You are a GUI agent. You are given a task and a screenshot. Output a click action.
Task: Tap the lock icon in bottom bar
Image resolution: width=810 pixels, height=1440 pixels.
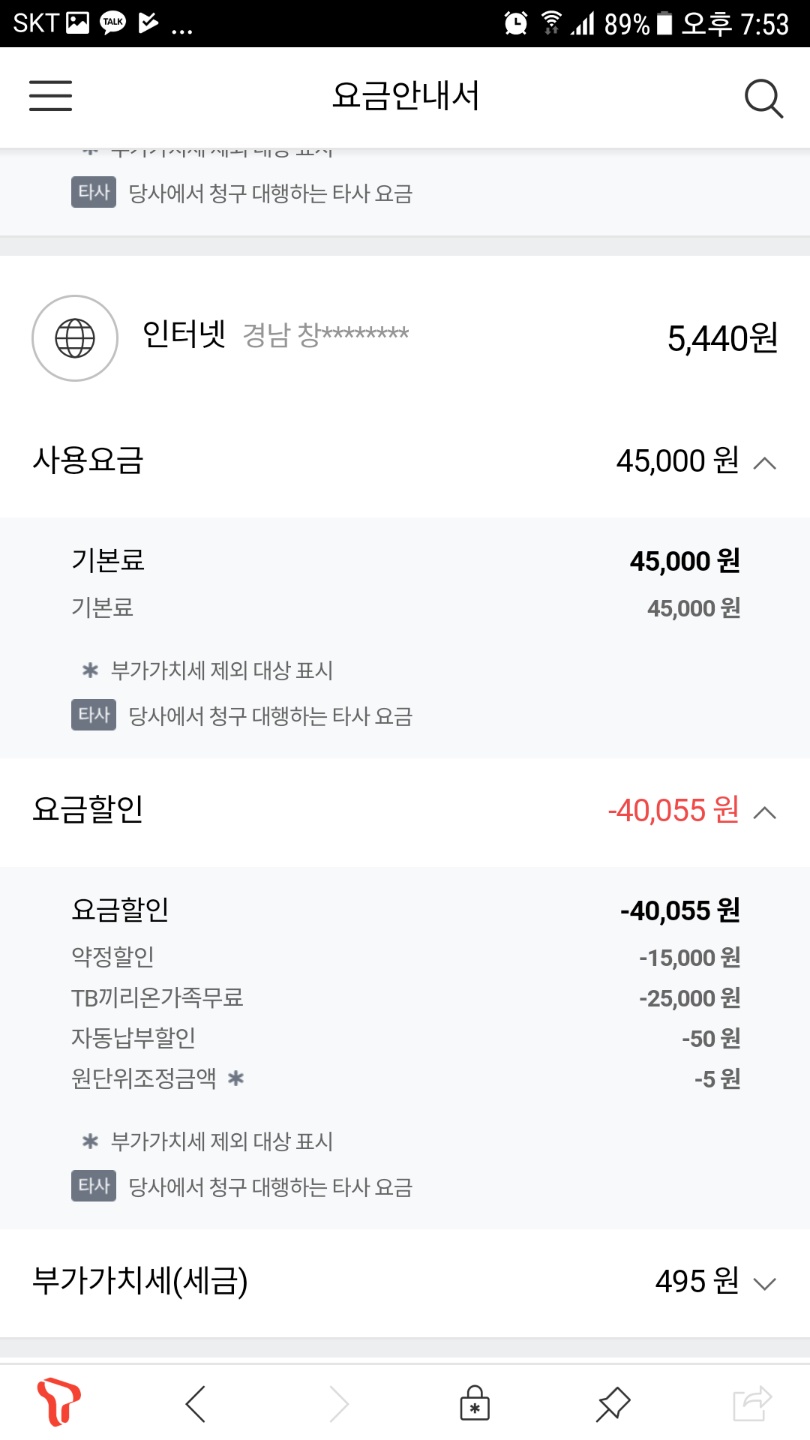pos(474,1404)
